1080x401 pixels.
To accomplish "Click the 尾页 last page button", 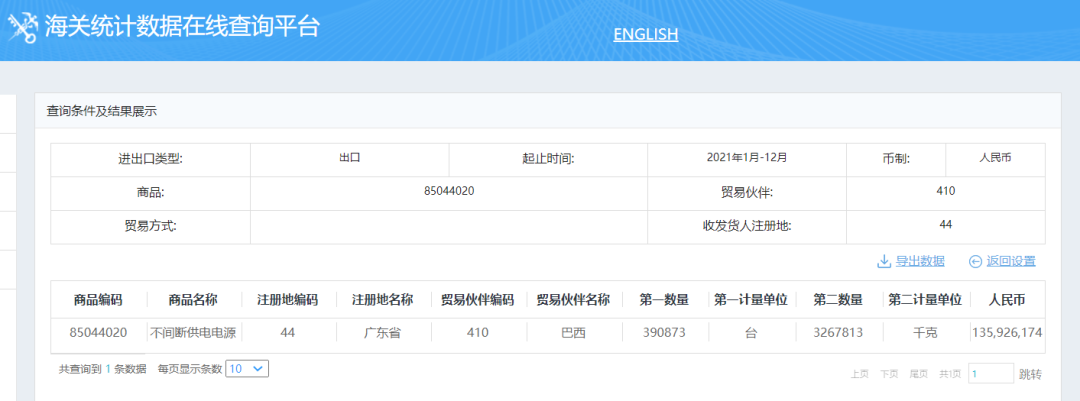I will (x=918, y=374).
